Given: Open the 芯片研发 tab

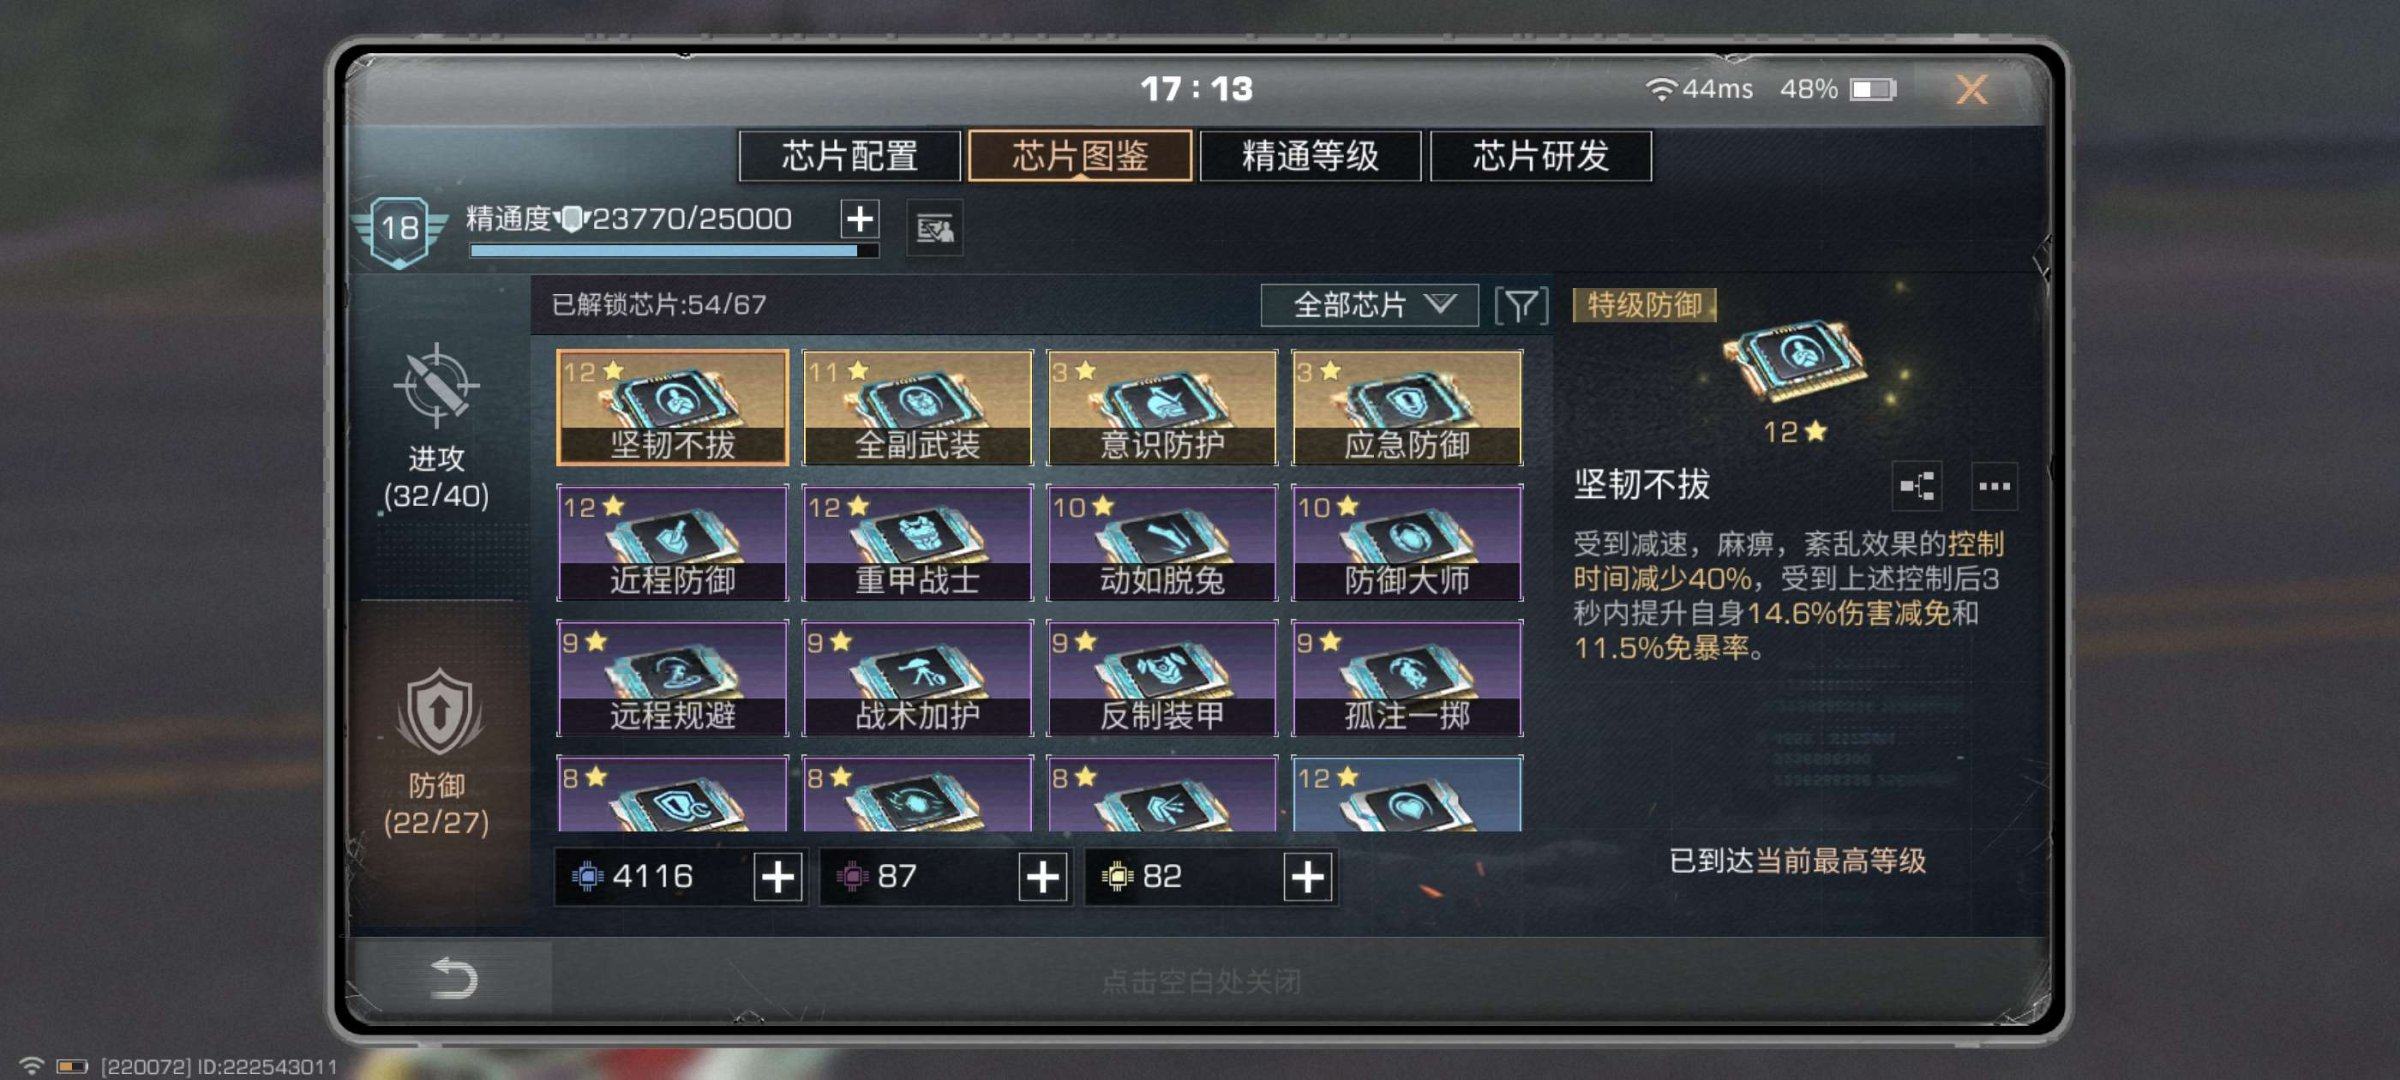Looking at the screenshot, I should point(1541,156).
